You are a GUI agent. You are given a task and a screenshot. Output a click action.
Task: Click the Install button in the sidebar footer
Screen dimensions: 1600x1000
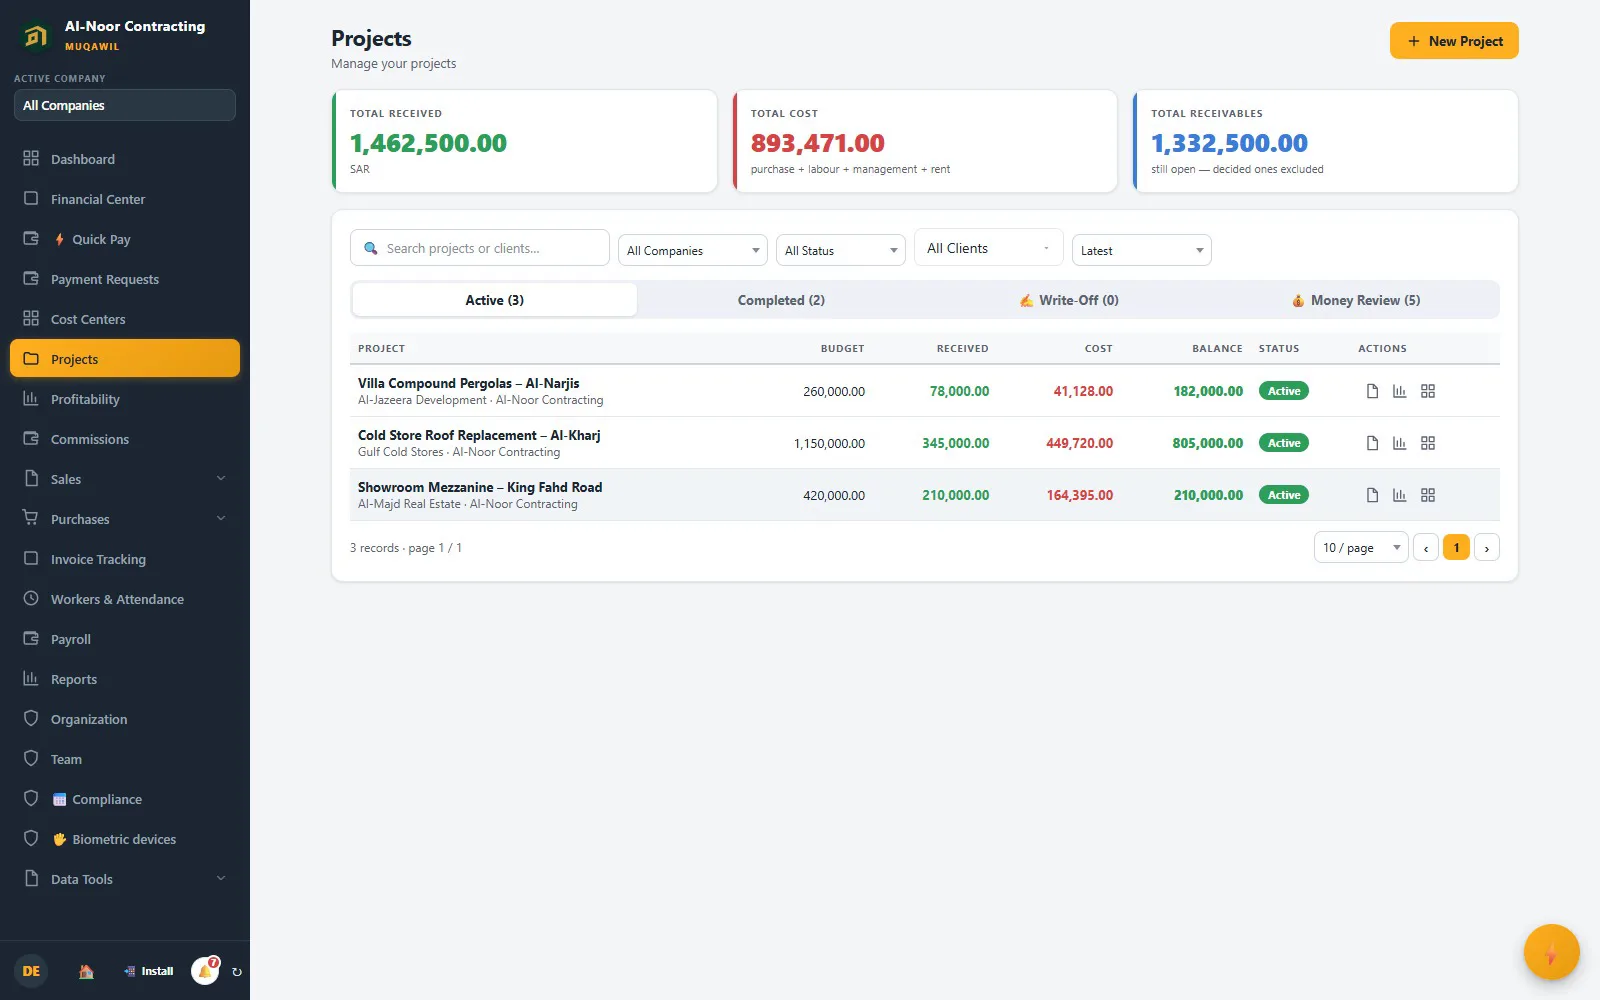coord(148,971)
